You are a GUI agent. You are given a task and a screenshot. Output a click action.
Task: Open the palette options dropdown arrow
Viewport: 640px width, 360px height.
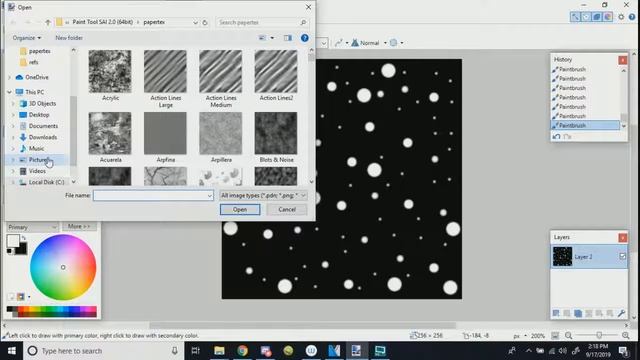click(29, 297)
